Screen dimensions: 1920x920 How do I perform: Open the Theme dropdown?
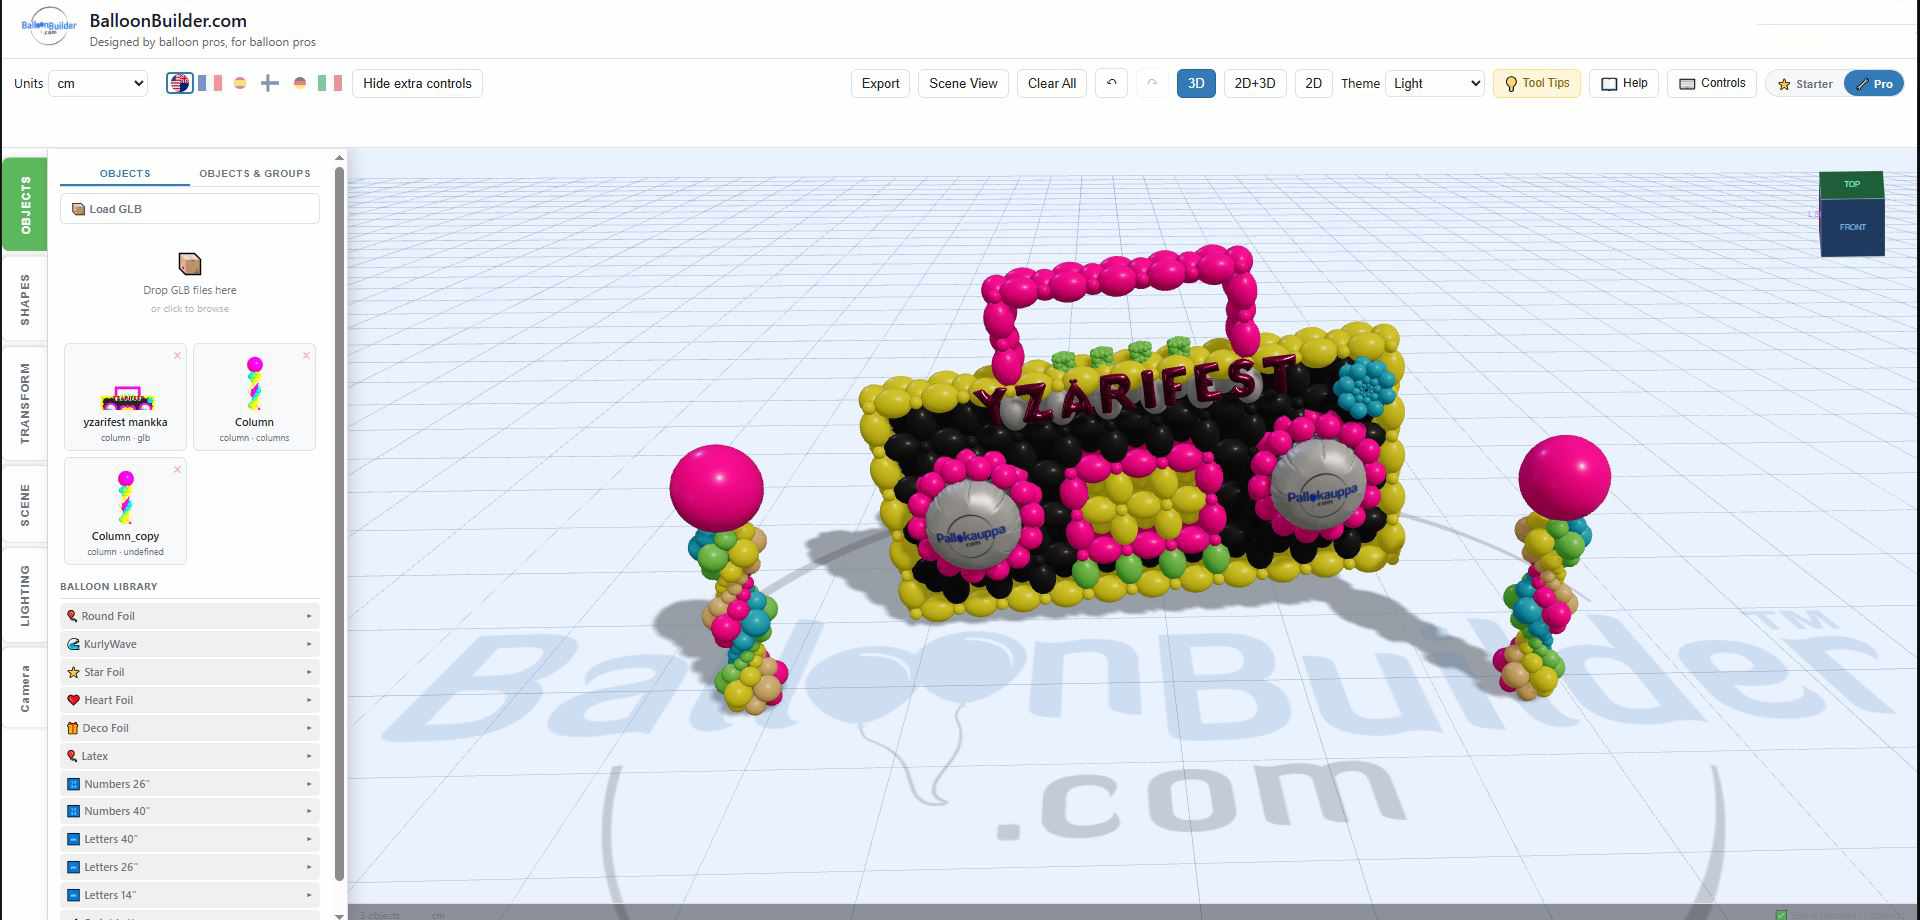(1435, 83)
